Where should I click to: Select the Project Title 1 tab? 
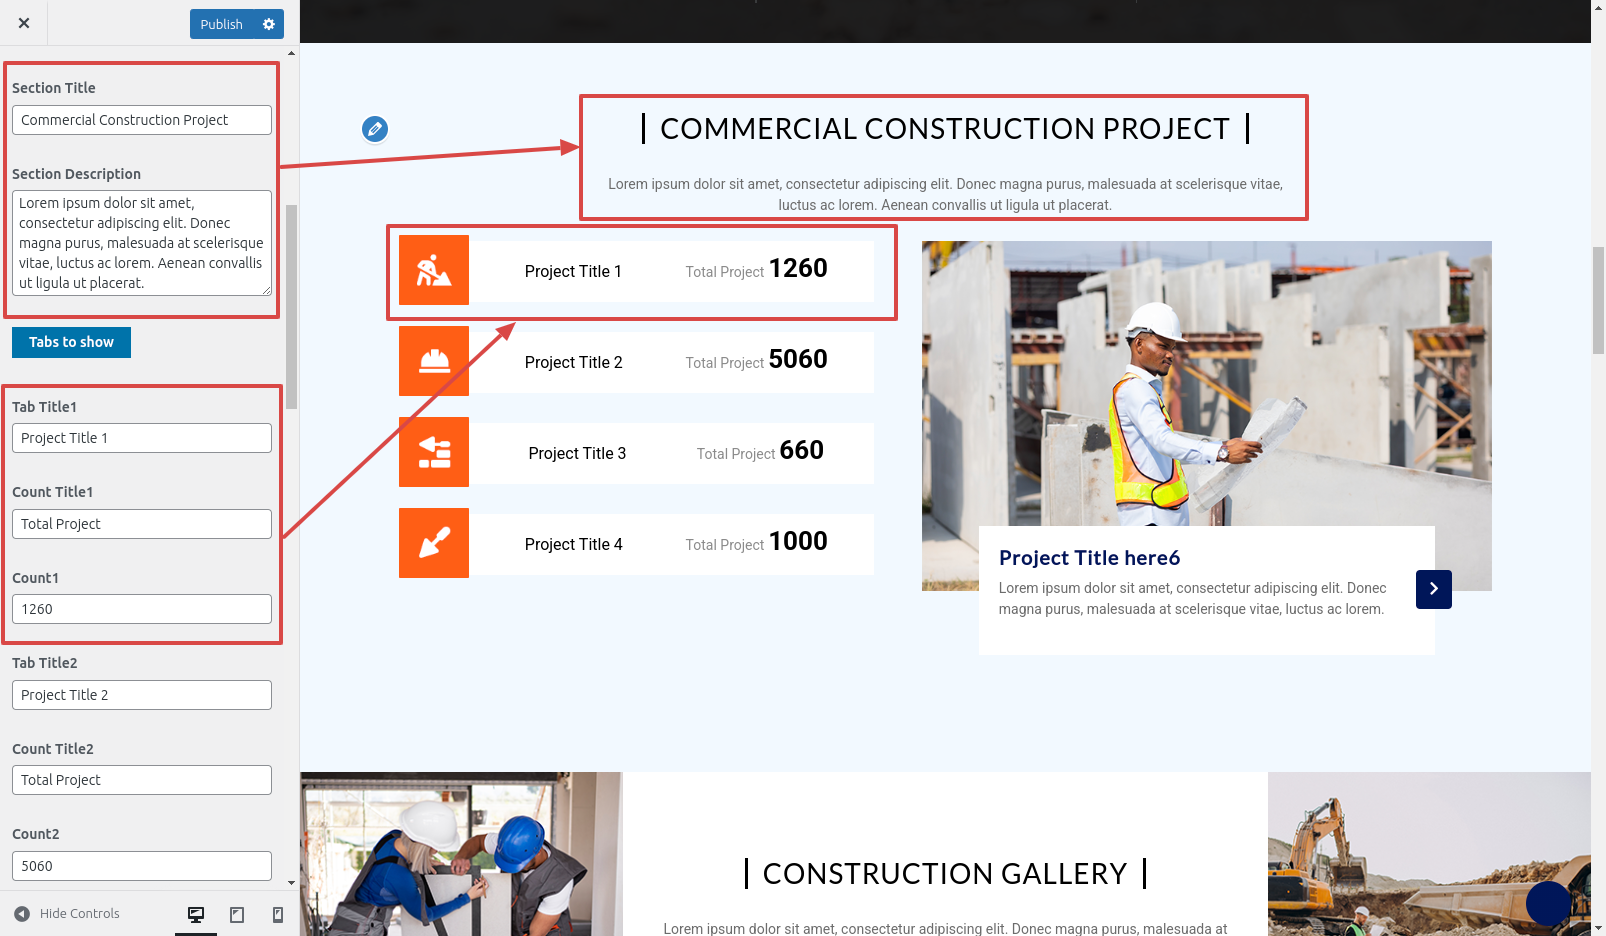point(636,271)
